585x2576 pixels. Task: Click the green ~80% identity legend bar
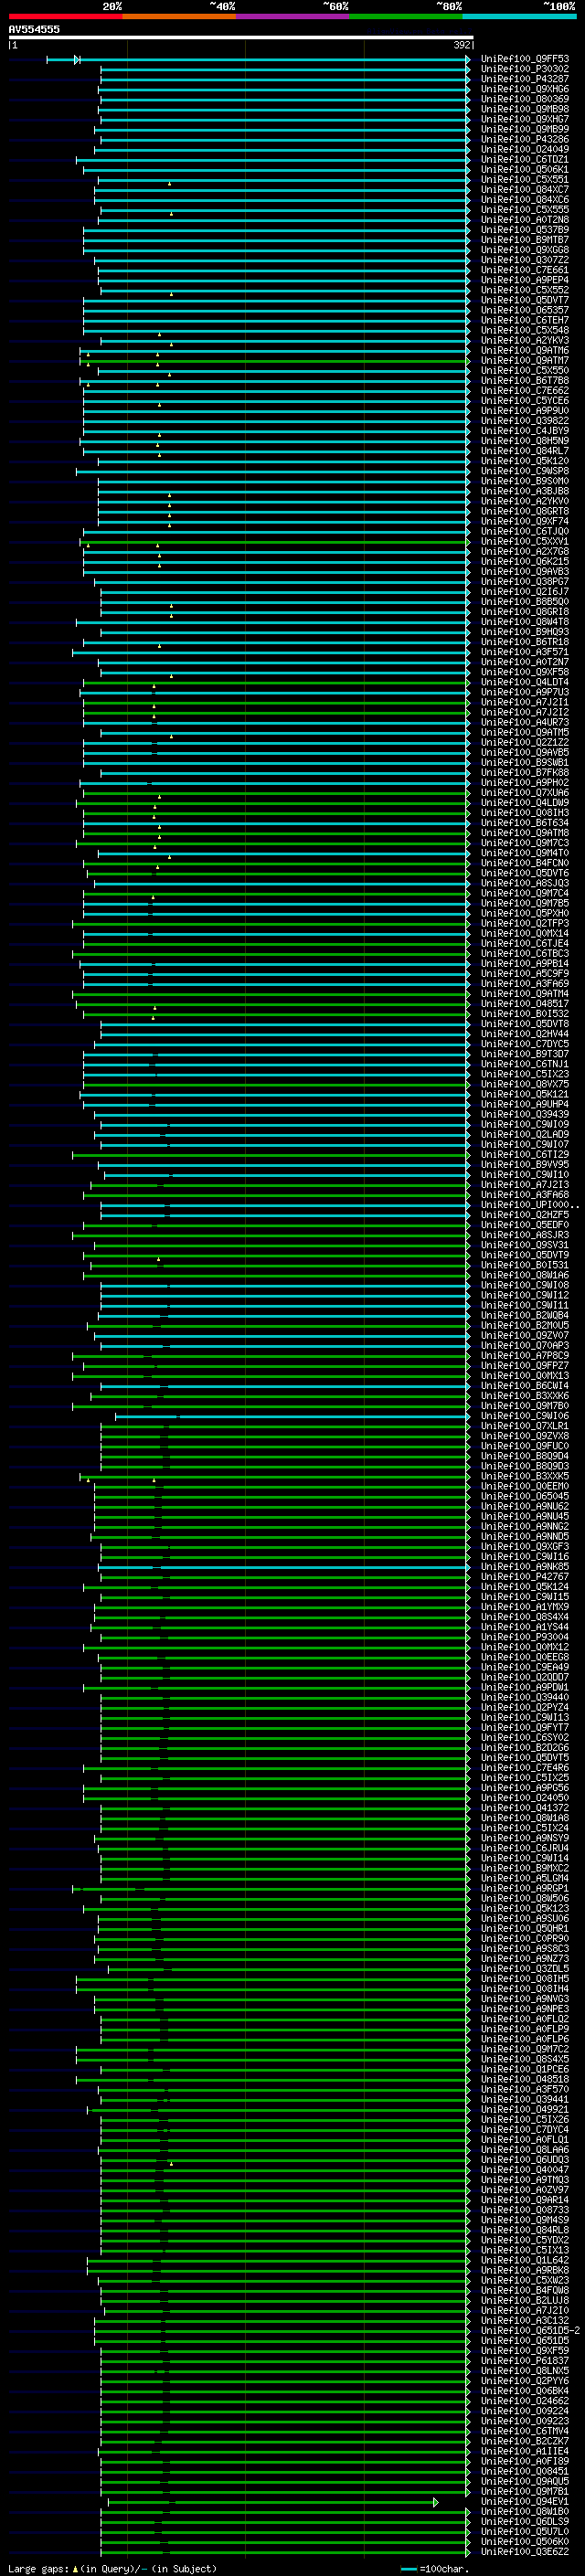coord(406,16)
